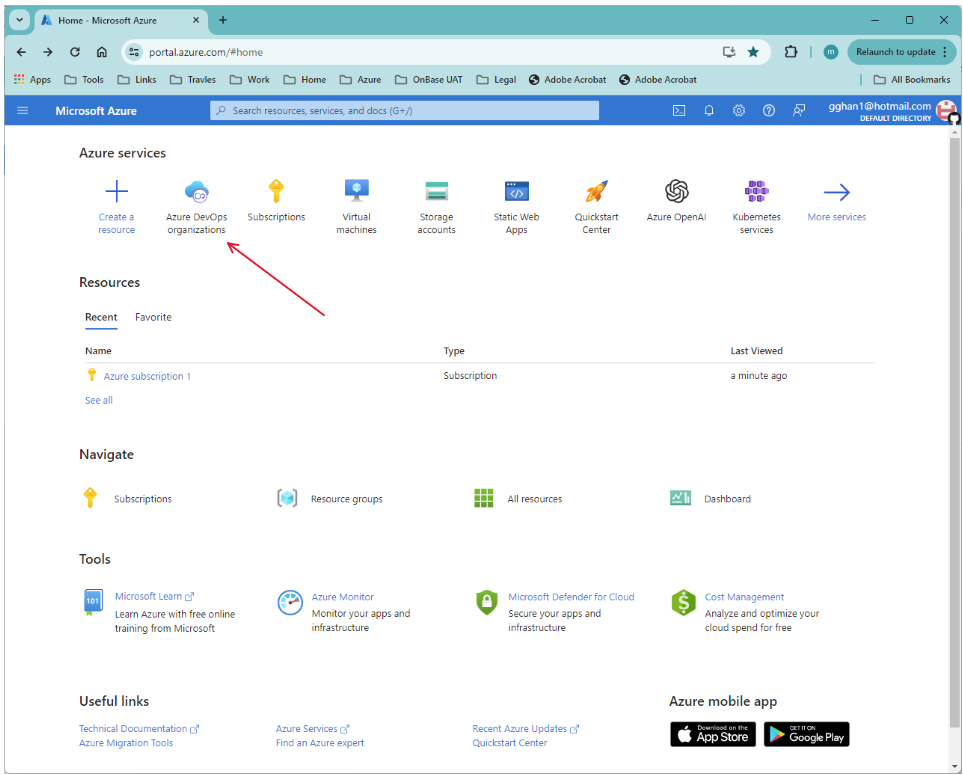Image resolution: width=963 pixels, height=775 pixels.
Task: Open the portal hamburger menu
Action: (x=22, y=110)
